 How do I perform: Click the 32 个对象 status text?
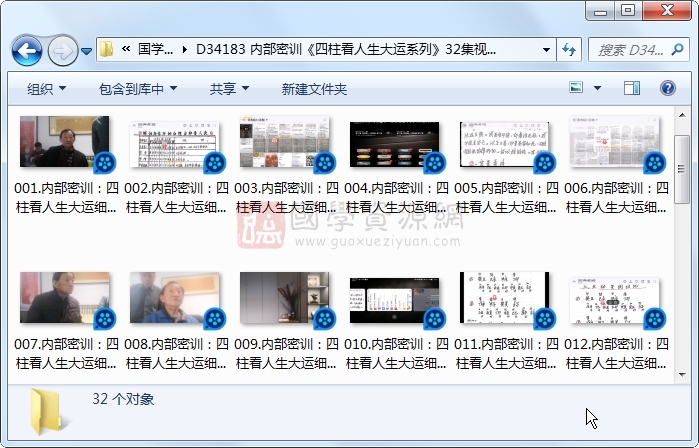pyautogui.click(x=123, y=399)
